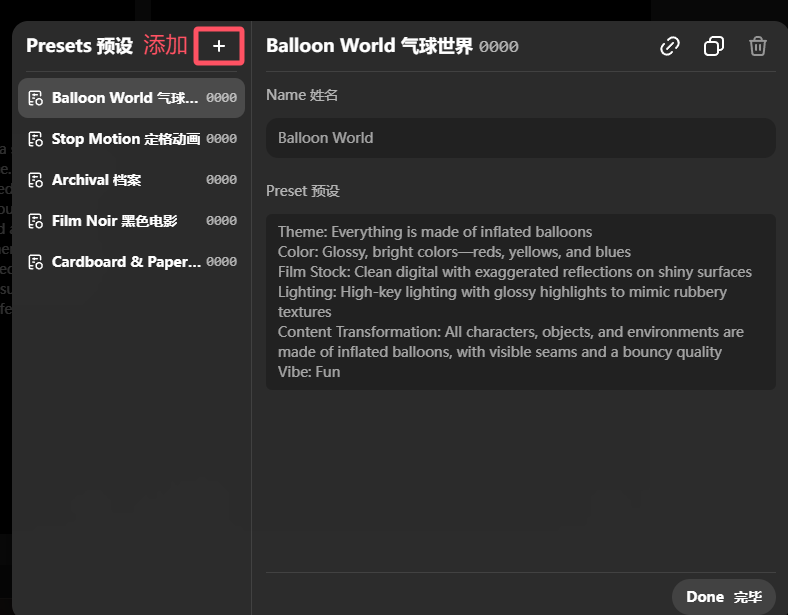Click the Done button

[724, 596]
